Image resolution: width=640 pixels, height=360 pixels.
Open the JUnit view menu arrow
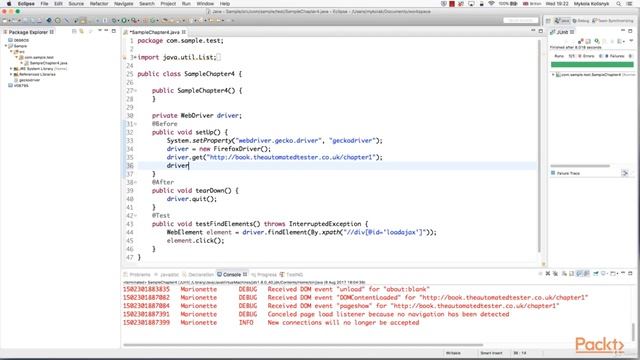coord(631,40)
